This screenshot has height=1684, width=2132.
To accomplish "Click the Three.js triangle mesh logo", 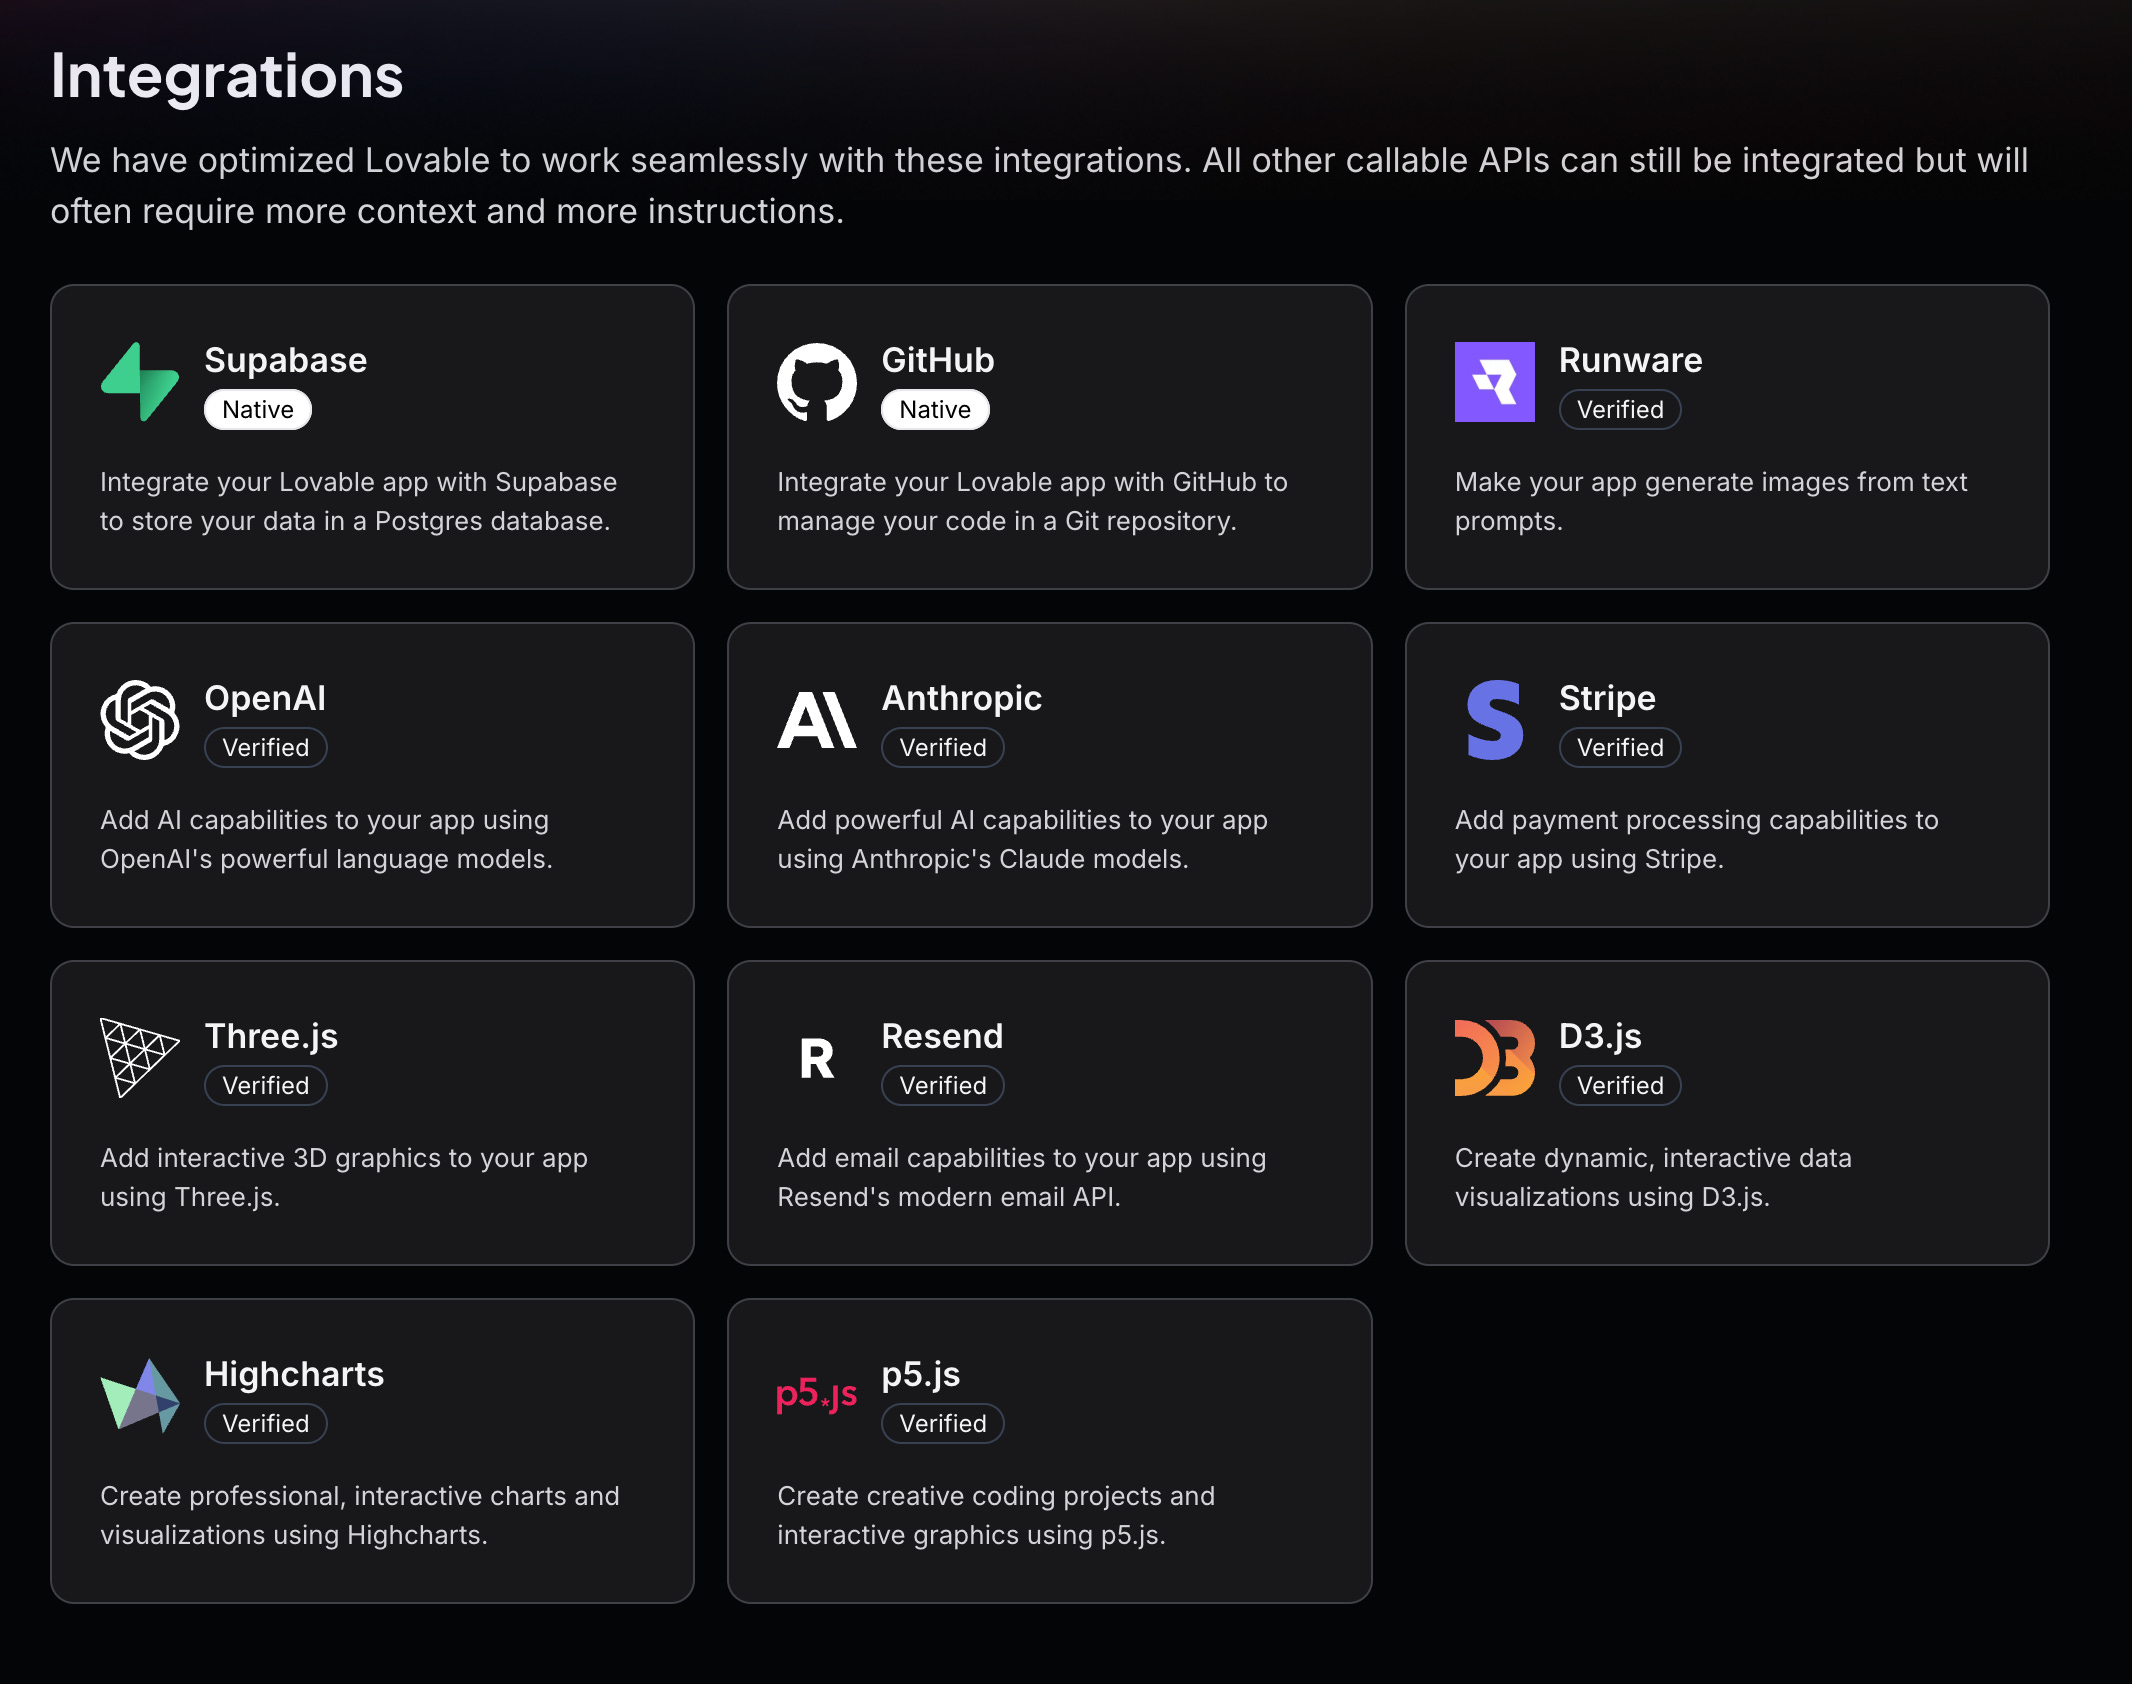I will [140, 1058].
